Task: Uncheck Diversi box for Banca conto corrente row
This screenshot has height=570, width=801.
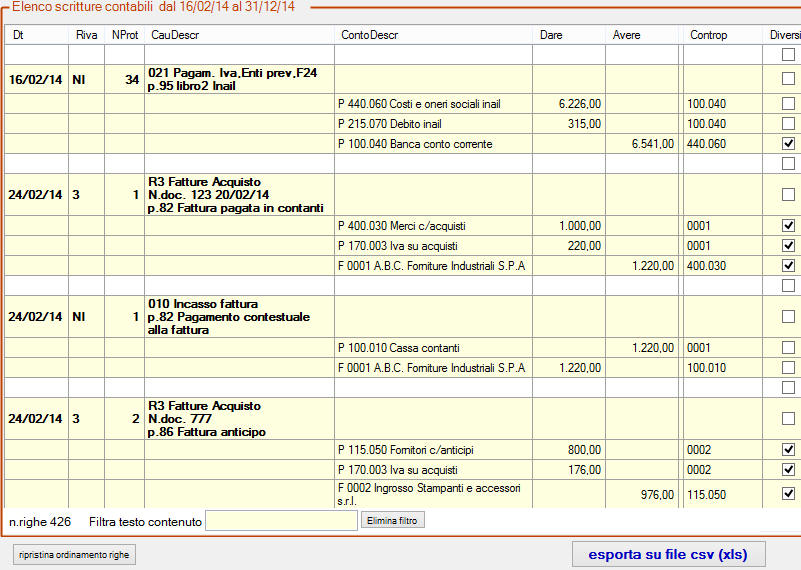Action: [788, 144]
